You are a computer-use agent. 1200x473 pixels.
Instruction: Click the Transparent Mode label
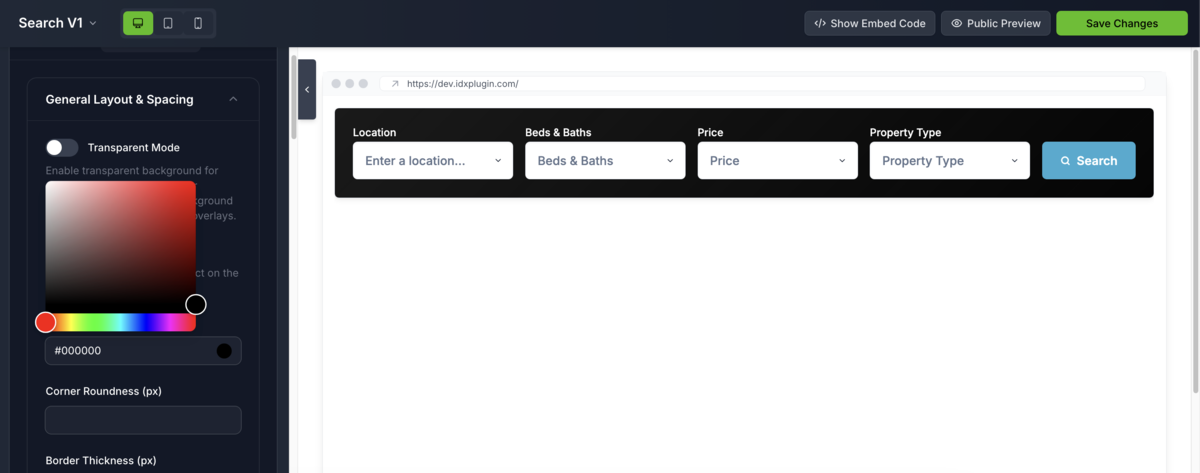click(134, 147)
